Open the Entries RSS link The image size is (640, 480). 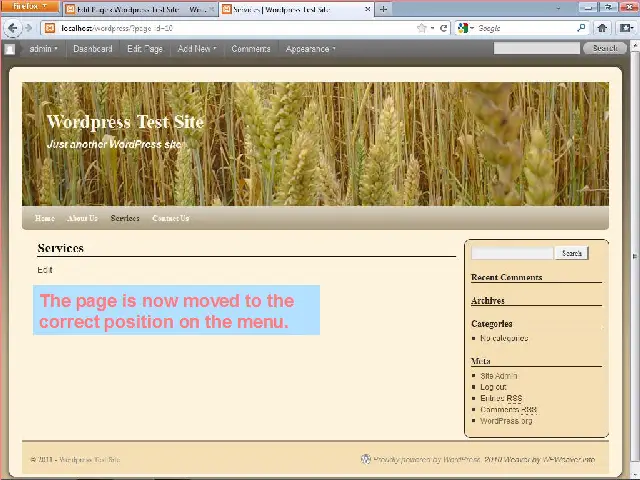[x=501, y=398]
